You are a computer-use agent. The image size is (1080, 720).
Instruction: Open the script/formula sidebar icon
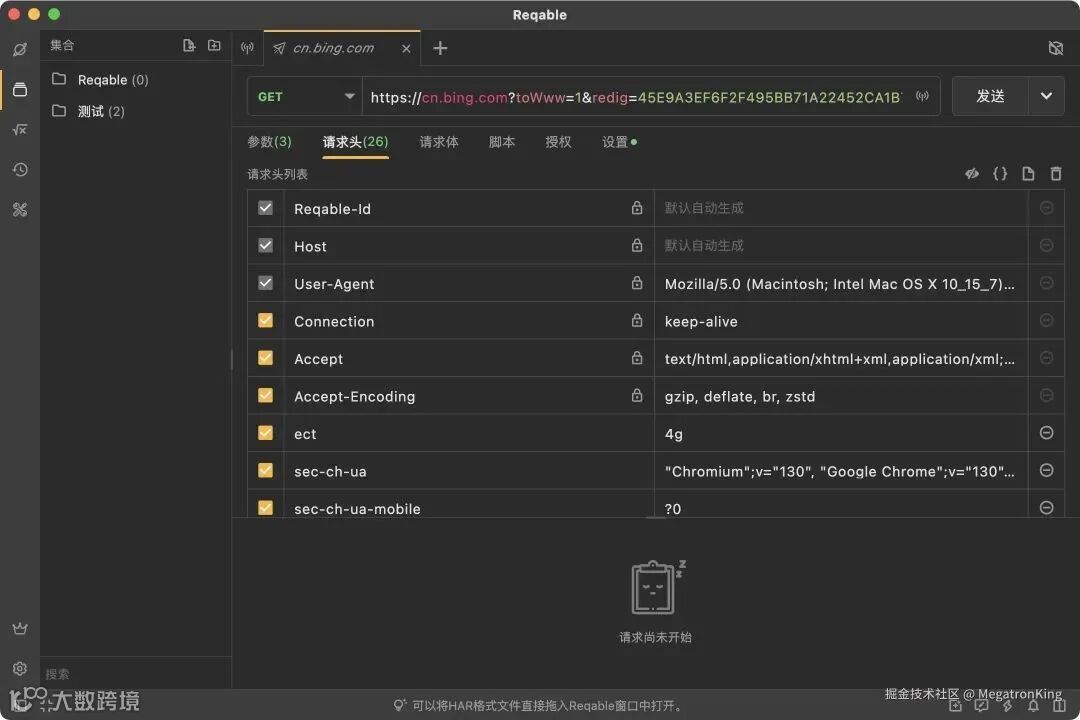(20, 130)
